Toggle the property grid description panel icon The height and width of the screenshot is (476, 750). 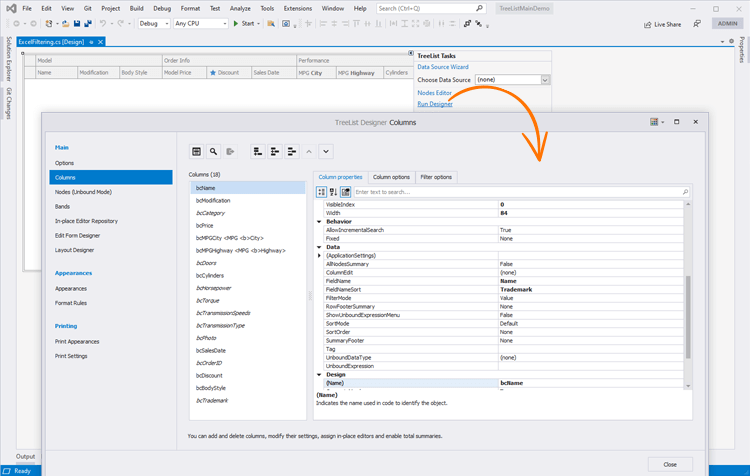click(x=346, y=192)
